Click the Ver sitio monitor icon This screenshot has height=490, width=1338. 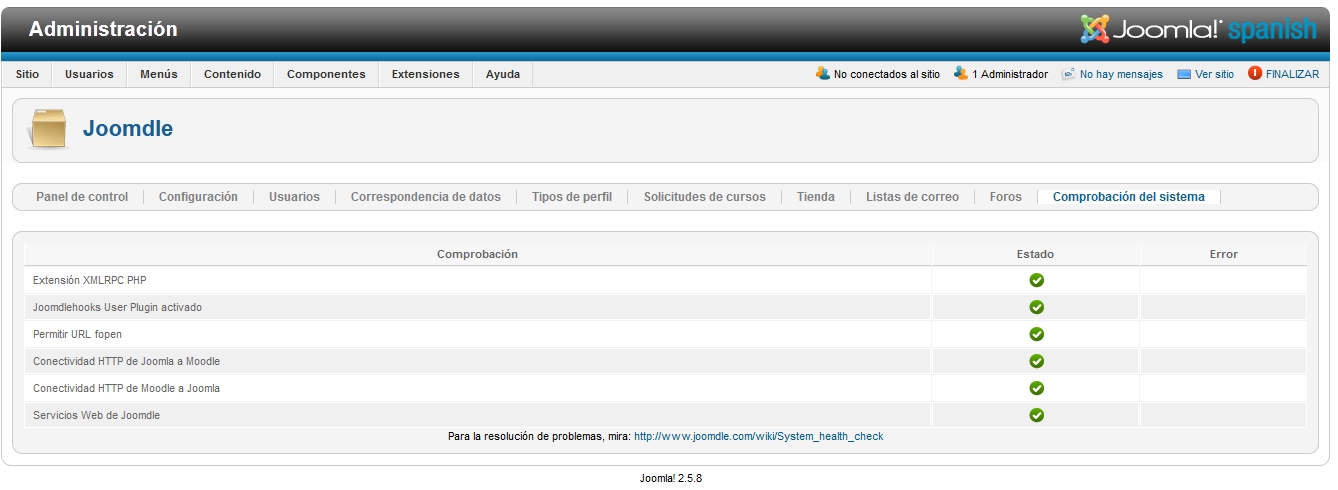pyautogui.click(x=1184, y=74)
